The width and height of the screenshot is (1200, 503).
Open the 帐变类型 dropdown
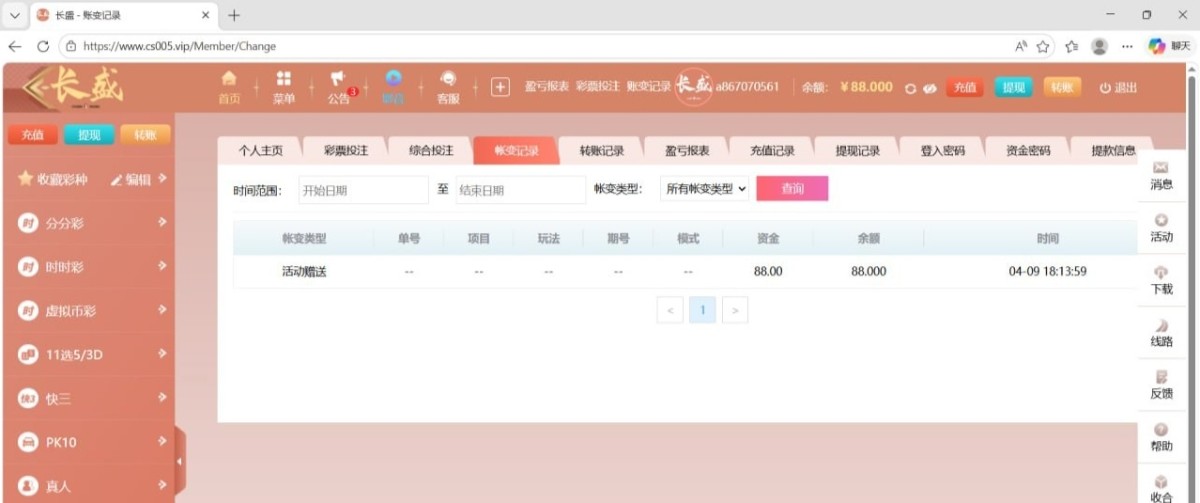pyautogui.click(x=705, y=189)
